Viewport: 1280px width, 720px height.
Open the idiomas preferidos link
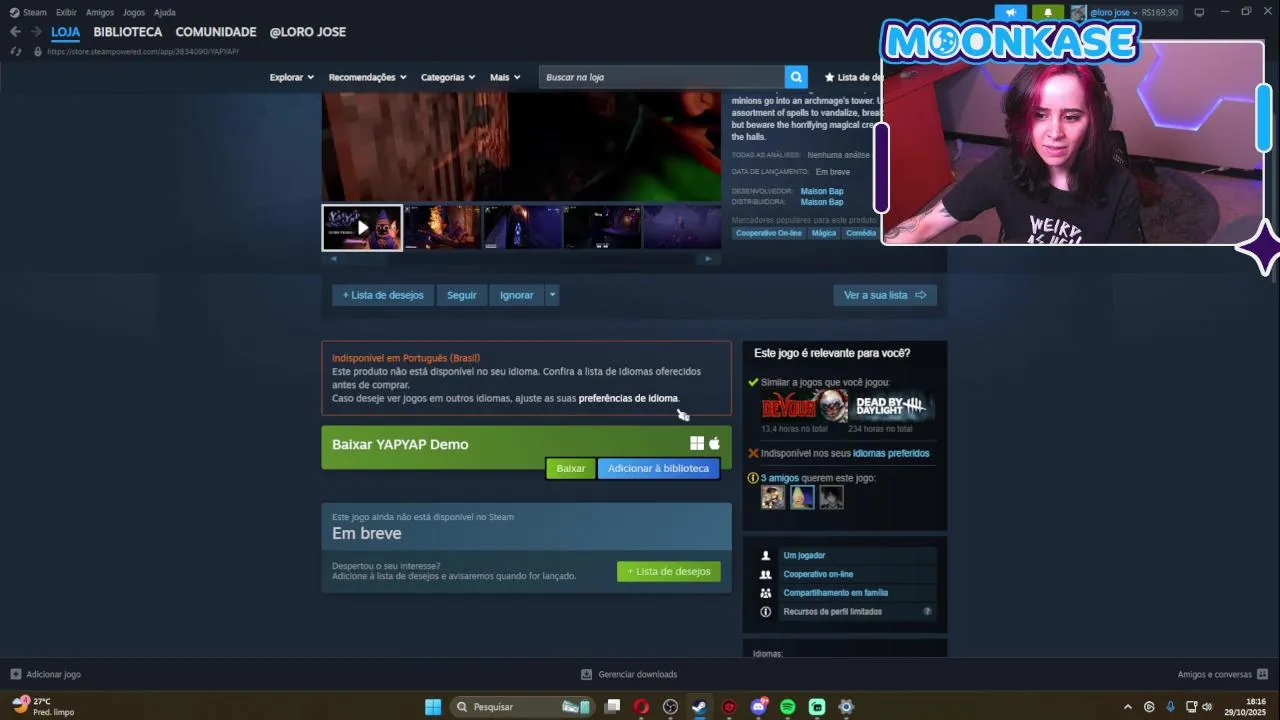(x=891, y=453)
